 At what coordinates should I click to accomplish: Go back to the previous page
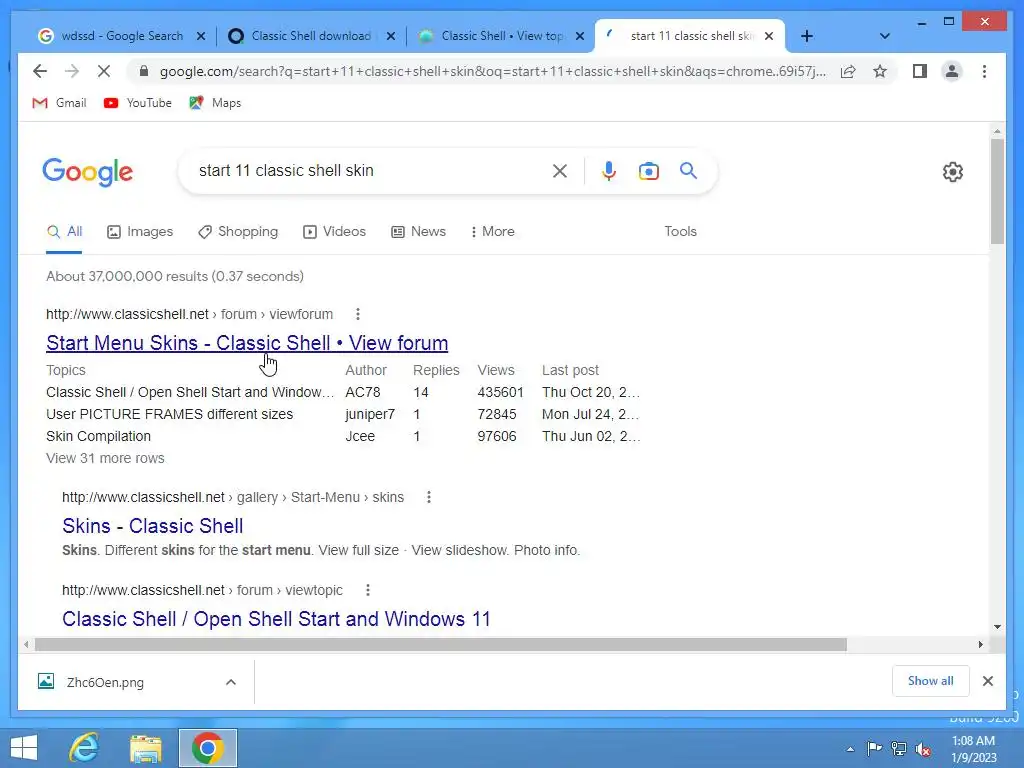(40, 71)
